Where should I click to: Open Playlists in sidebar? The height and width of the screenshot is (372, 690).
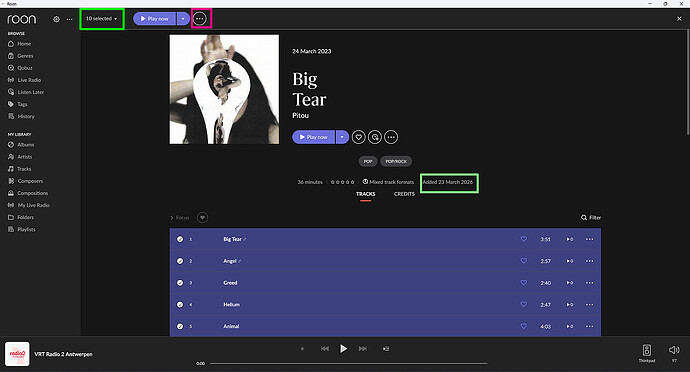pyautogui.click(x=22, y=229)
